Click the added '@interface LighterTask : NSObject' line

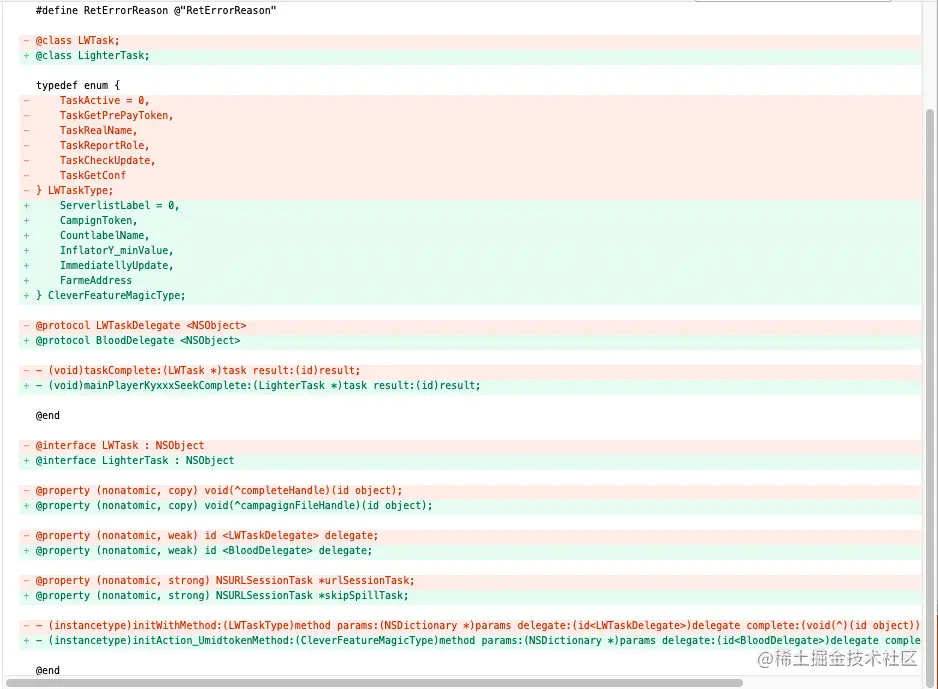(470, 461)
